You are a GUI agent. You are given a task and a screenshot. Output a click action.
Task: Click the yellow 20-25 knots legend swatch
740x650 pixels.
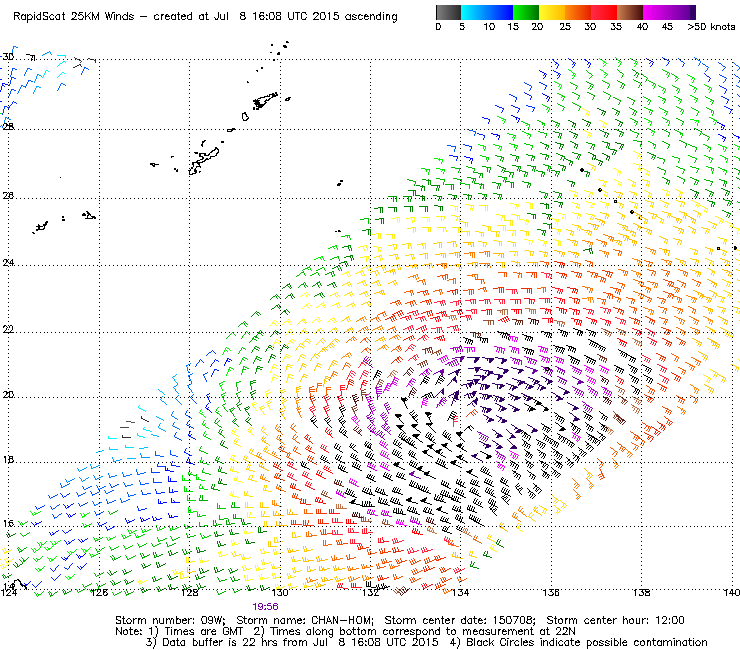point(552,12)
